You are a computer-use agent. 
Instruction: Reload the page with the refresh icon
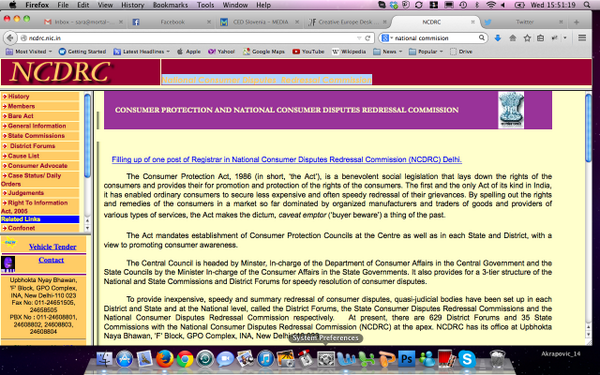[x=368, y=38]
